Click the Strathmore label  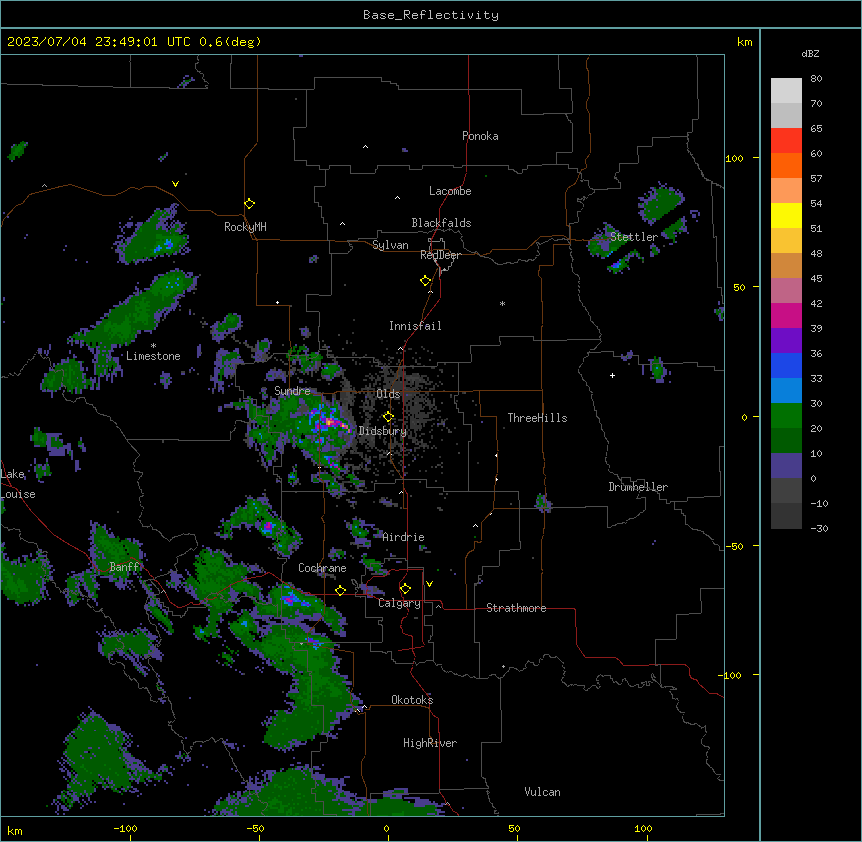(x=516, y=608)
